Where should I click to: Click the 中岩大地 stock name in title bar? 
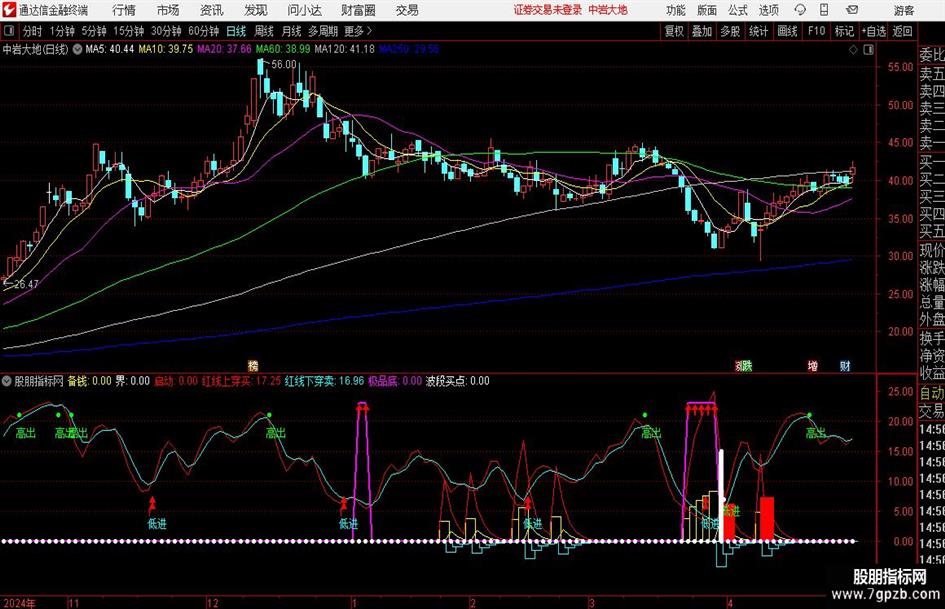[x=608, y=10]
